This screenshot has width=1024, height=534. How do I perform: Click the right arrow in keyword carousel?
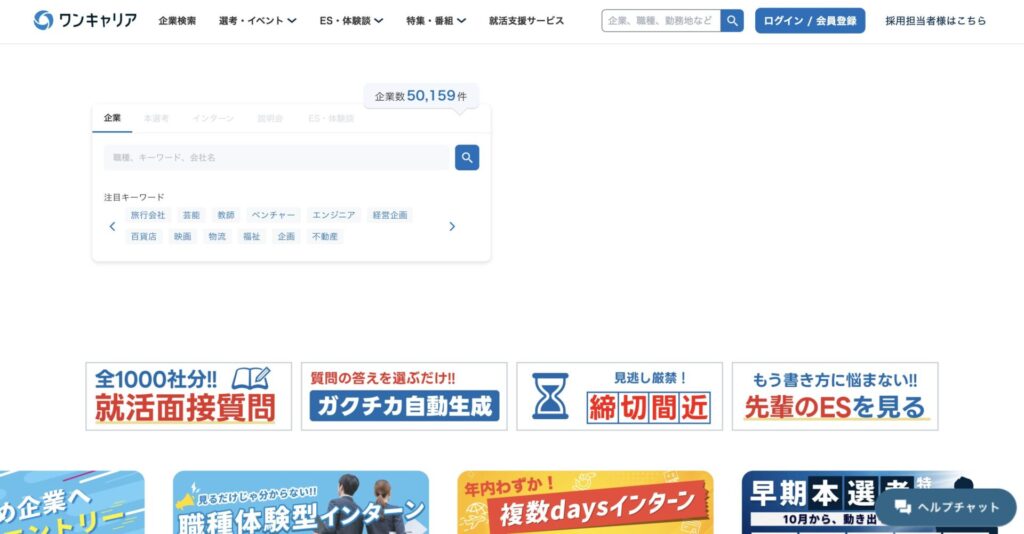452,226
